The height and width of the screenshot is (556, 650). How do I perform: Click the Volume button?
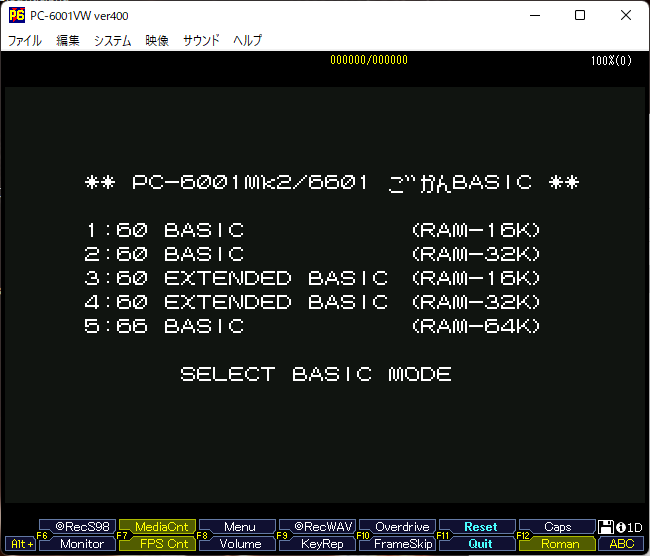(238, 544)
